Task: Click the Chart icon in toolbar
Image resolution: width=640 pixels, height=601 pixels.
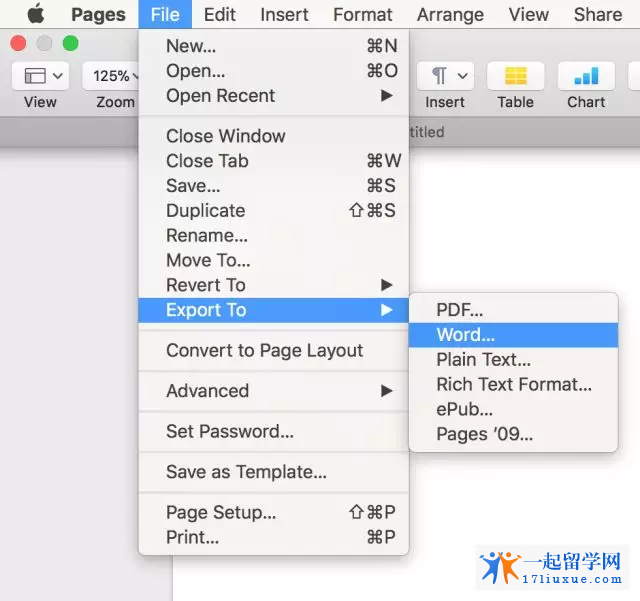Action: [x=586, y=76]
